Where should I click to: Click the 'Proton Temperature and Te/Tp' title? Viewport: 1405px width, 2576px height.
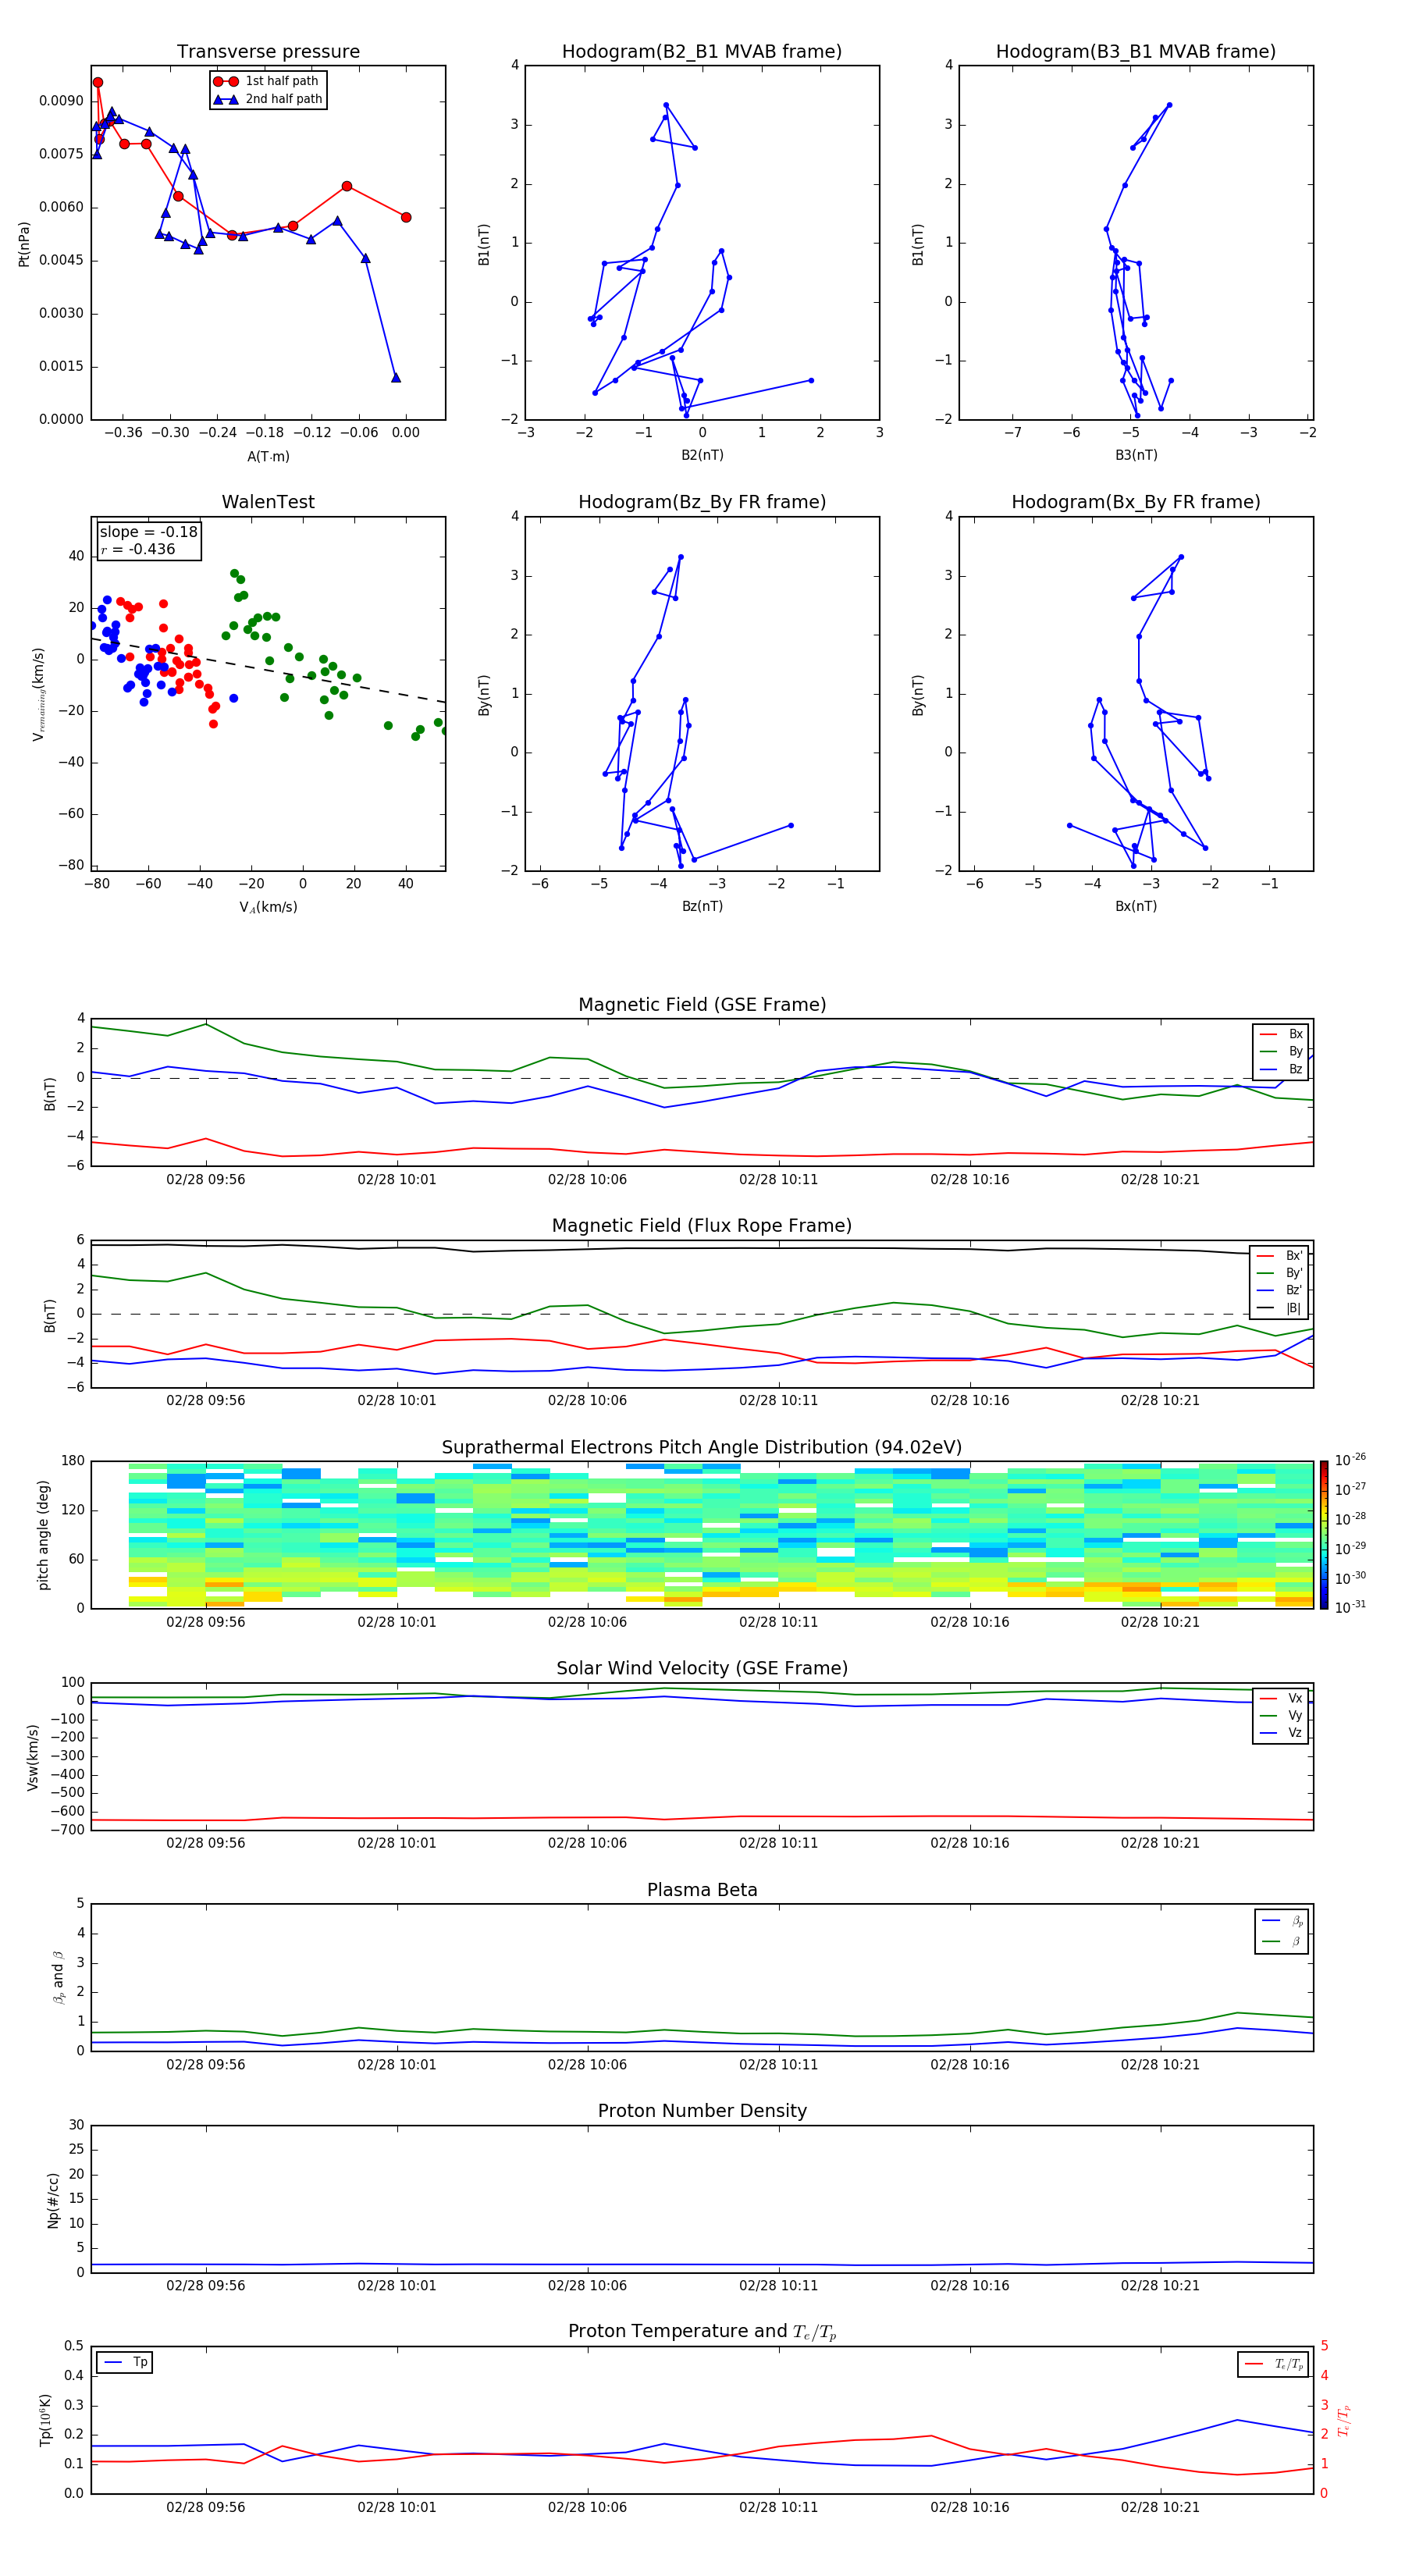[702, 2332]
